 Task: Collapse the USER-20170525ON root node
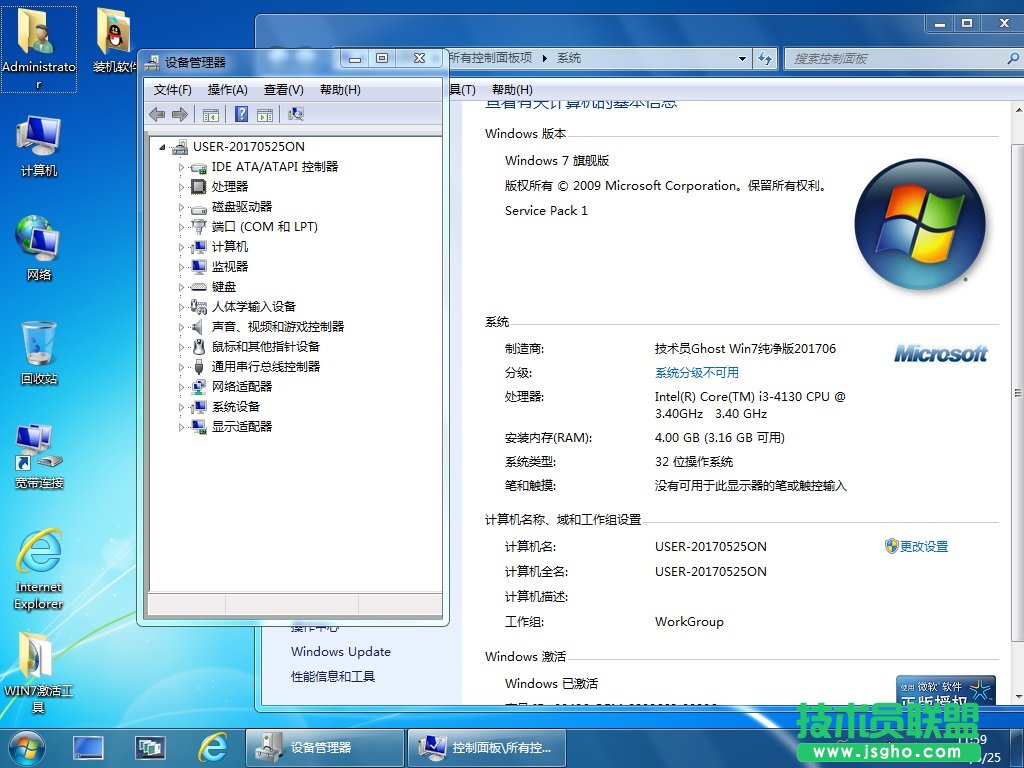point(162,148)
